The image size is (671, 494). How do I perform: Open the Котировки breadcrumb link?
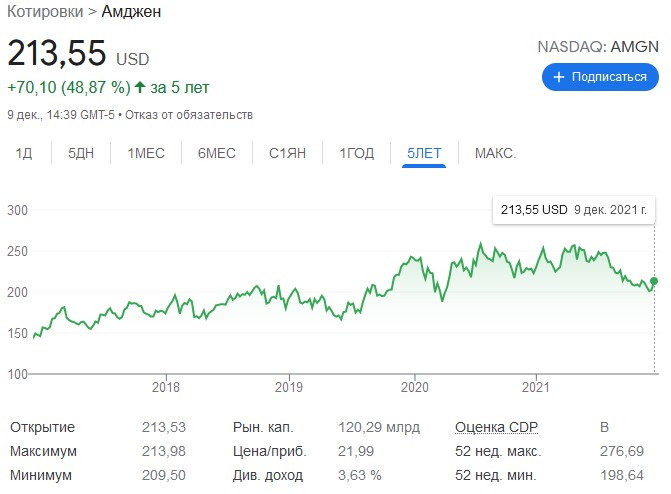point(45,12)
